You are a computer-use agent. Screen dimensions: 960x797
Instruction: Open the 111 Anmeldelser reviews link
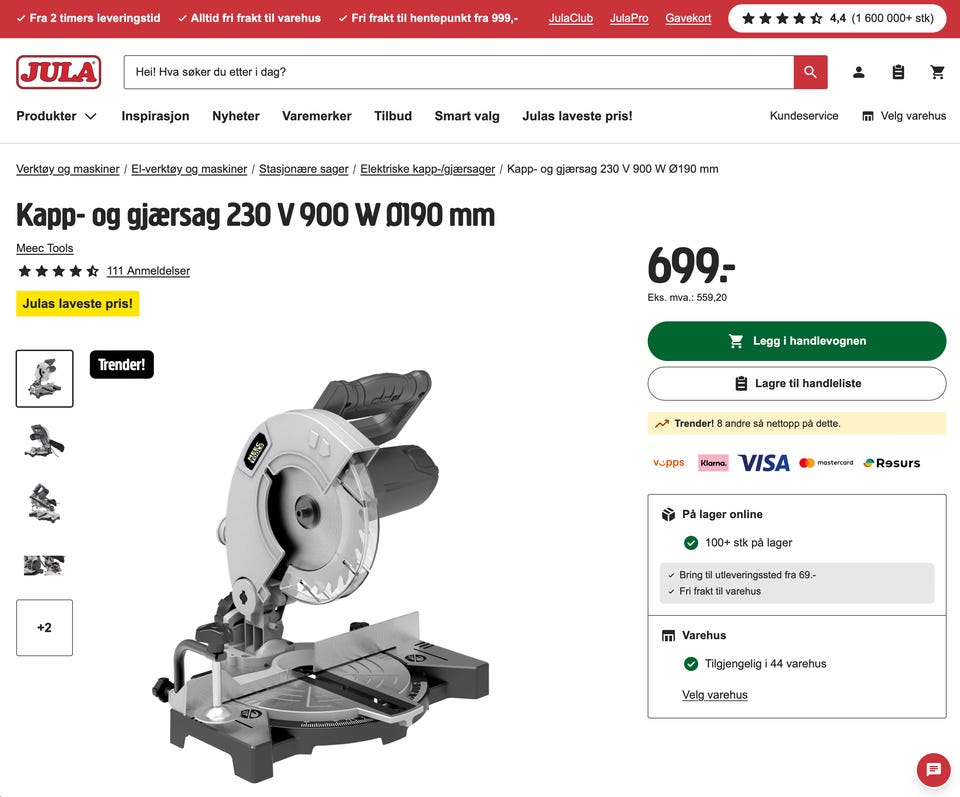(x=148, y=271)
